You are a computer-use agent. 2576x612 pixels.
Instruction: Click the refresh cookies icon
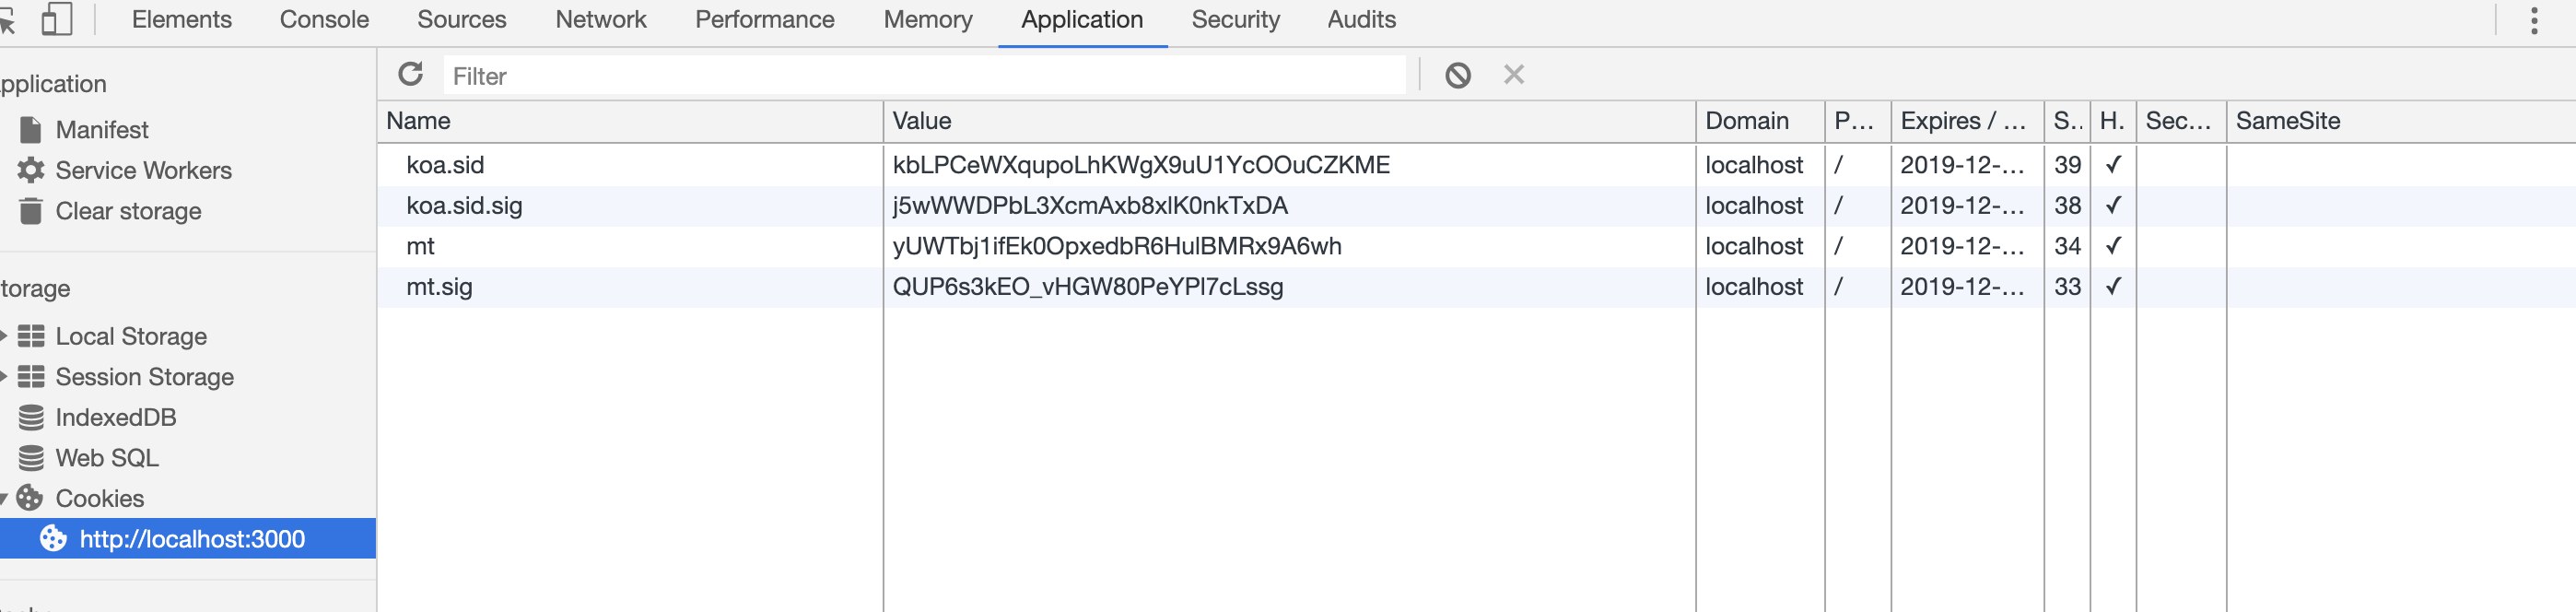[x=410, y=74]
